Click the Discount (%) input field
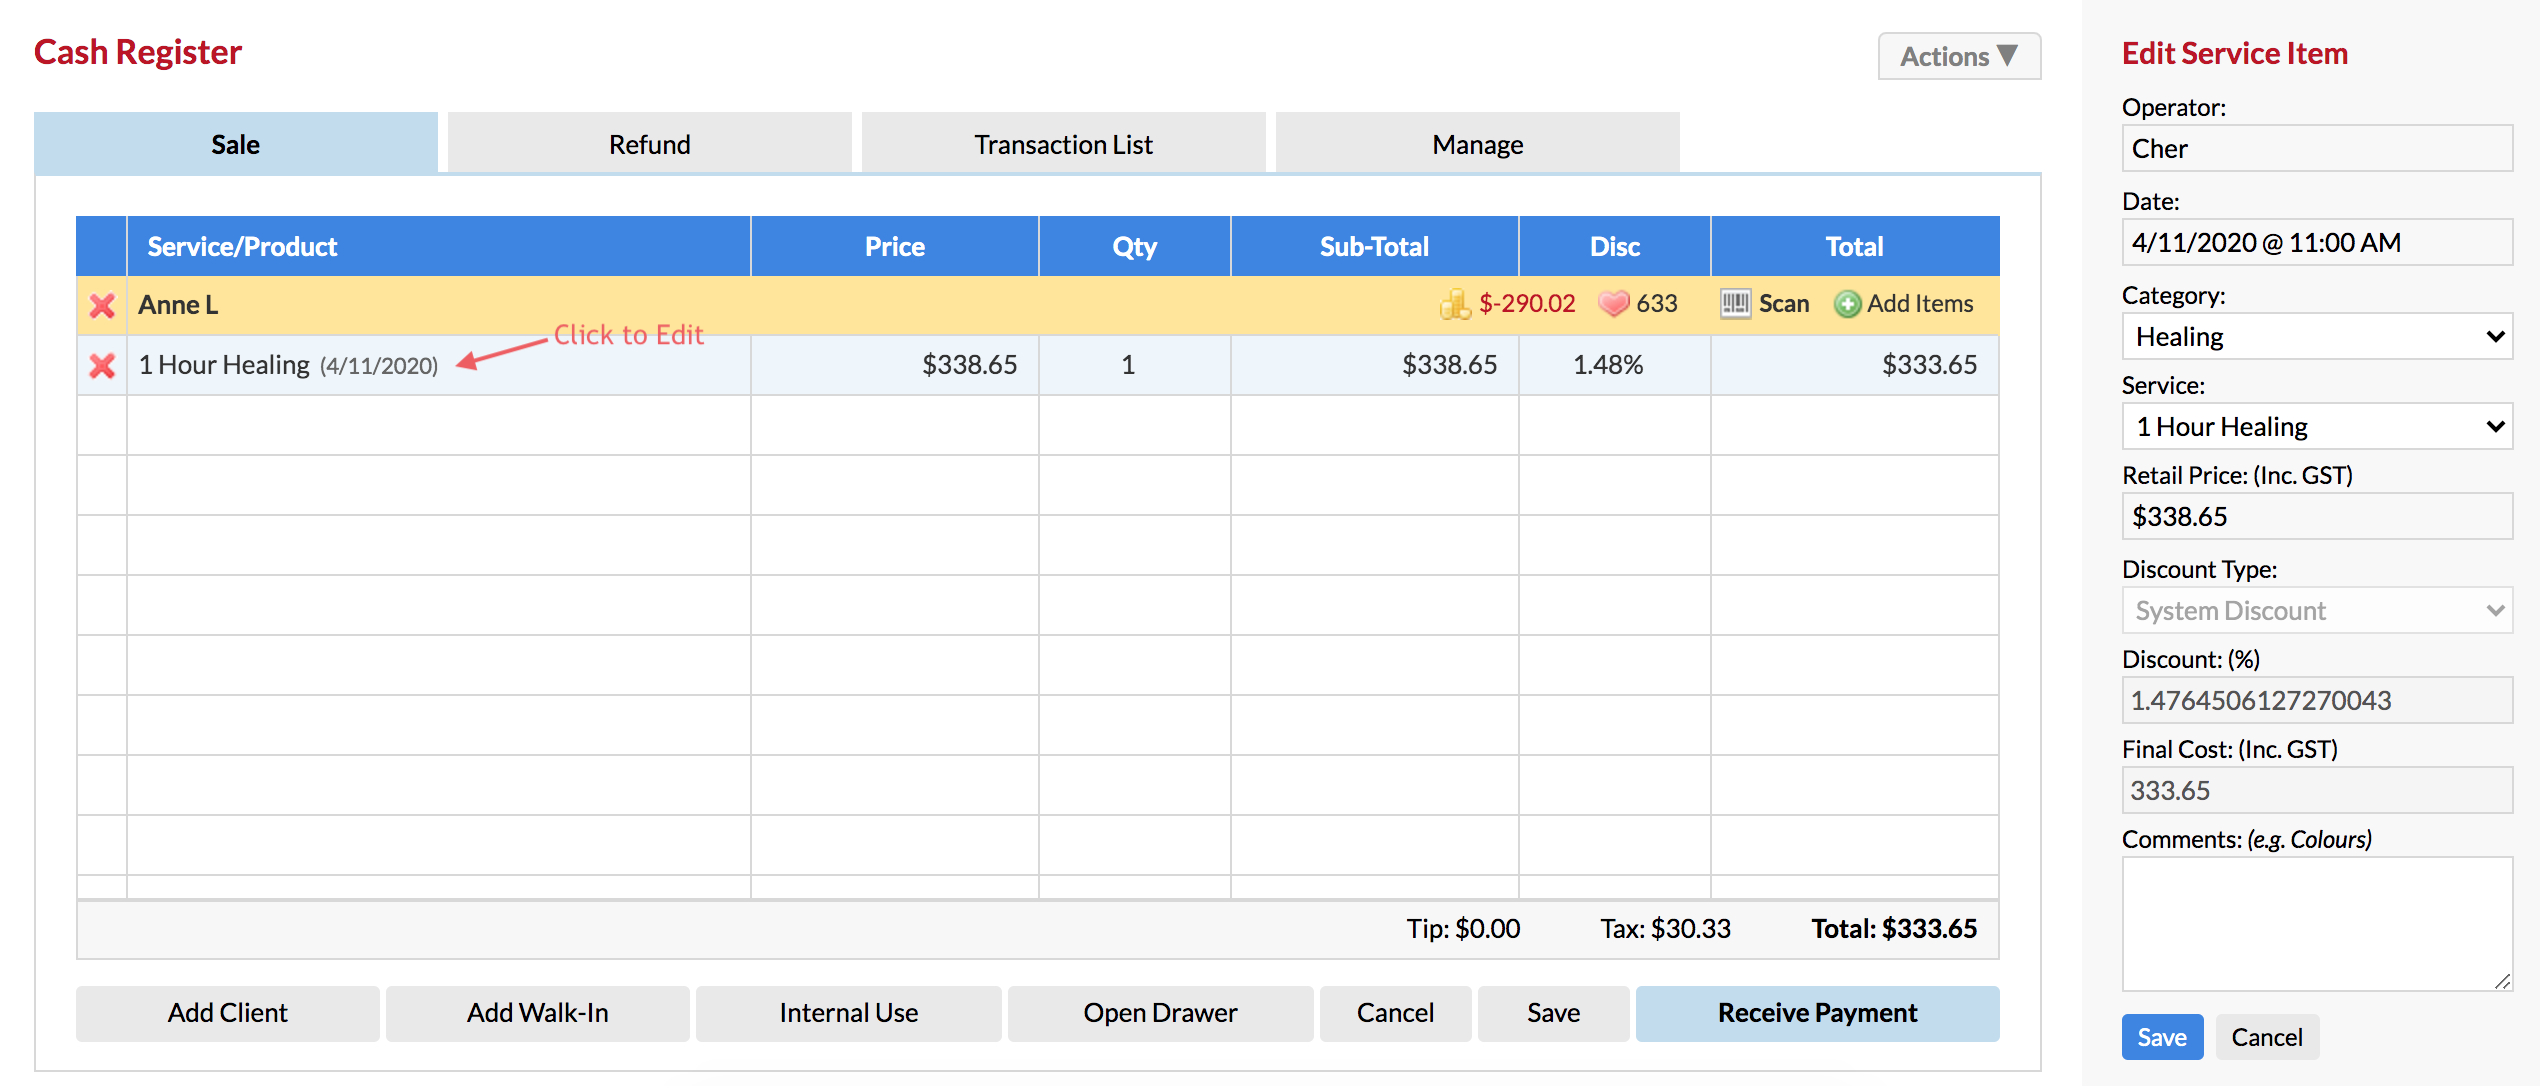The height and width of the screenshot is (1086, 2540). (x=2317, y=701)
